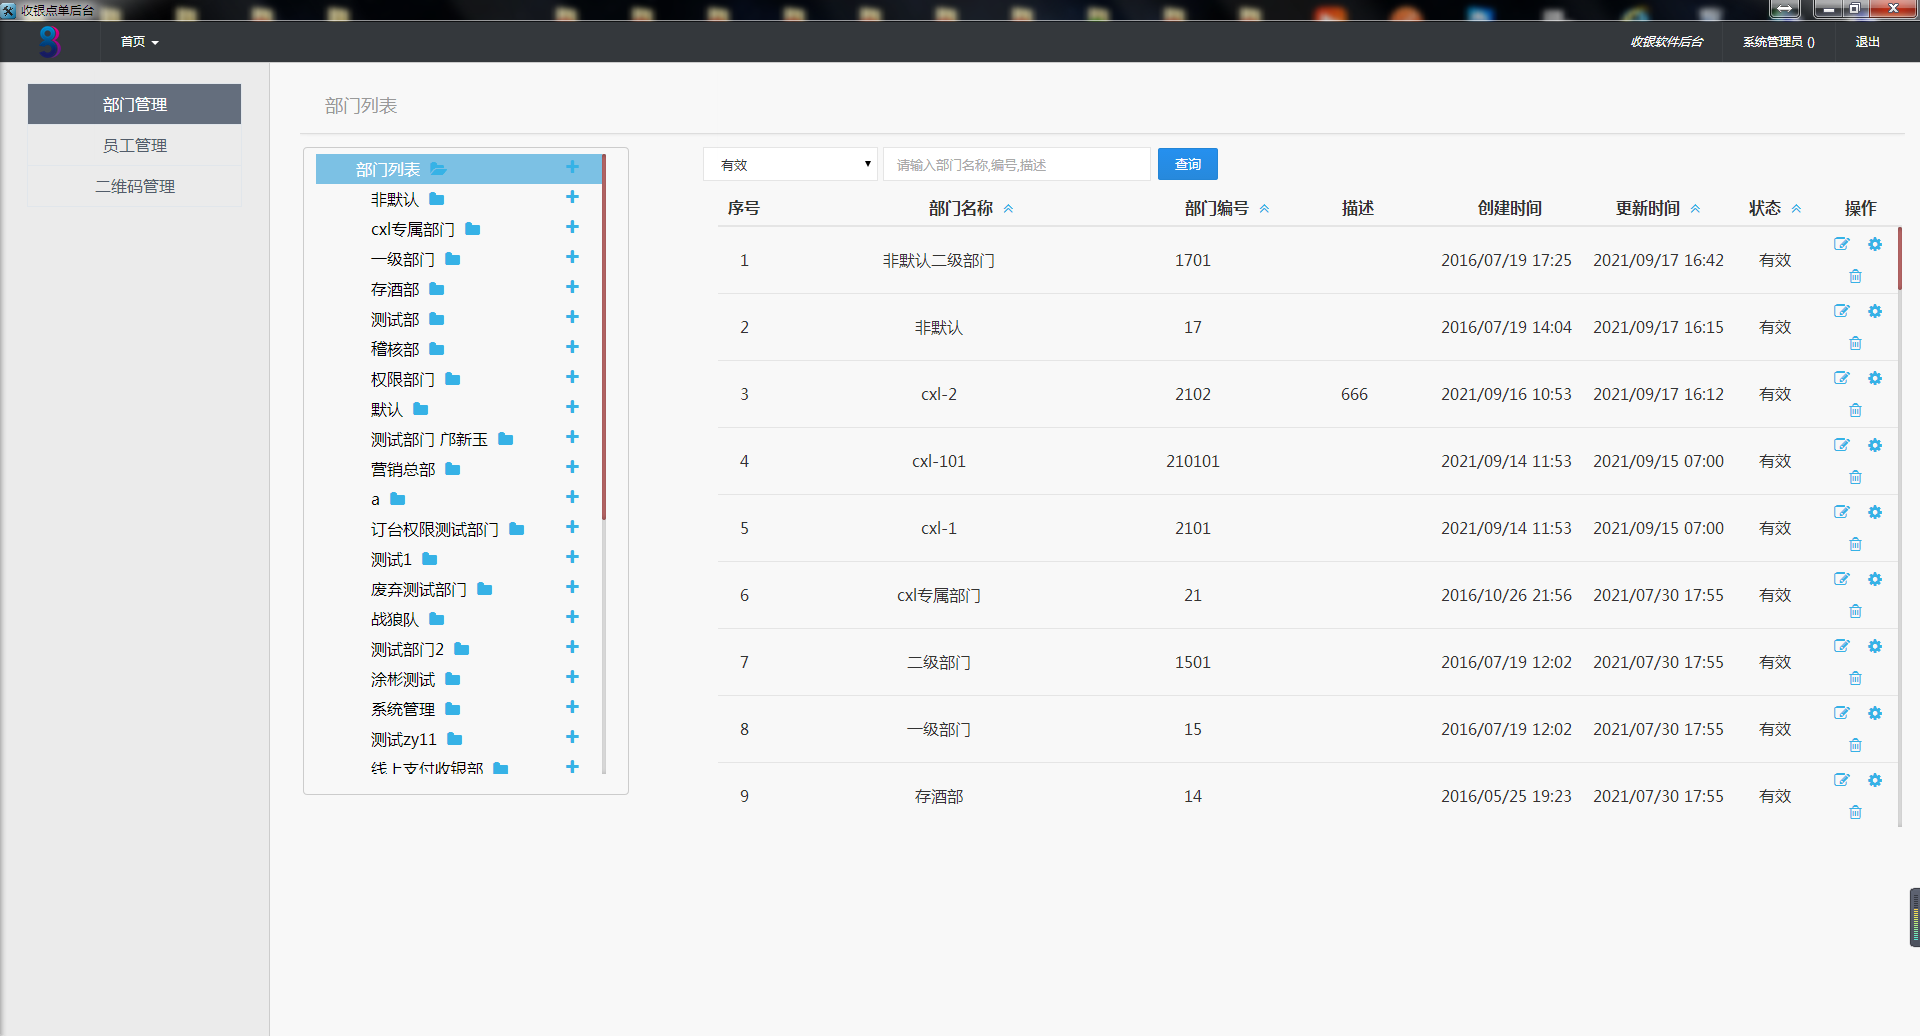Open gear settings for department number 21 row
This screenshot has width=1920, height=1036.
point(1875,579)
